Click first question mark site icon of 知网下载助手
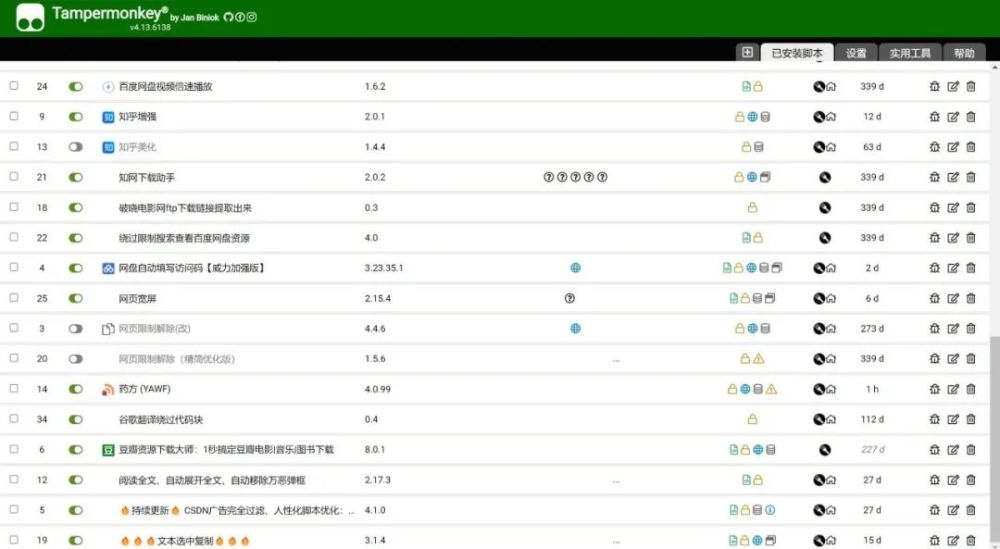The width and height of the screenshot is (1000, 549). [548, 177]
